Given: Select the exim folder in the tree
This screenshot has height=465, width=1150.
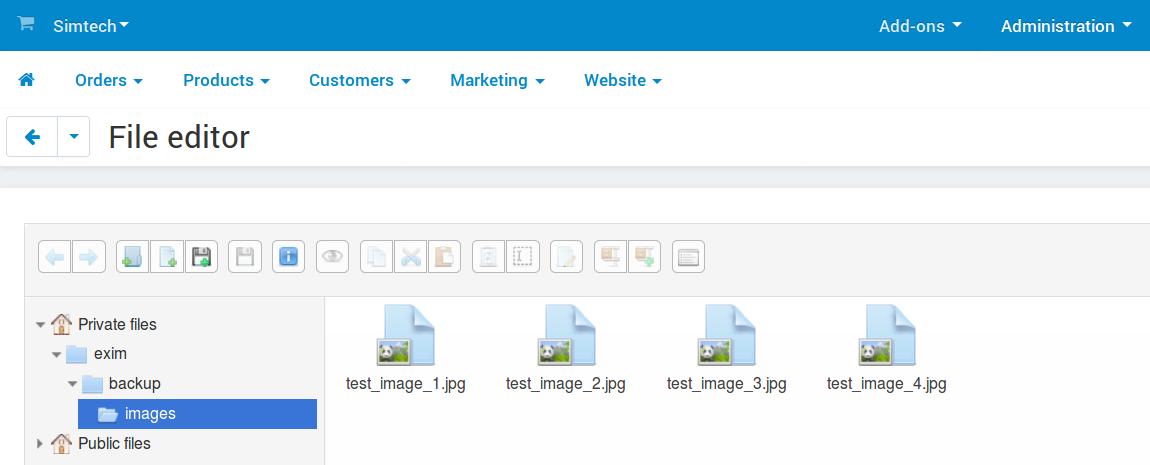Looking at the screenshot, I should [110, 354].
